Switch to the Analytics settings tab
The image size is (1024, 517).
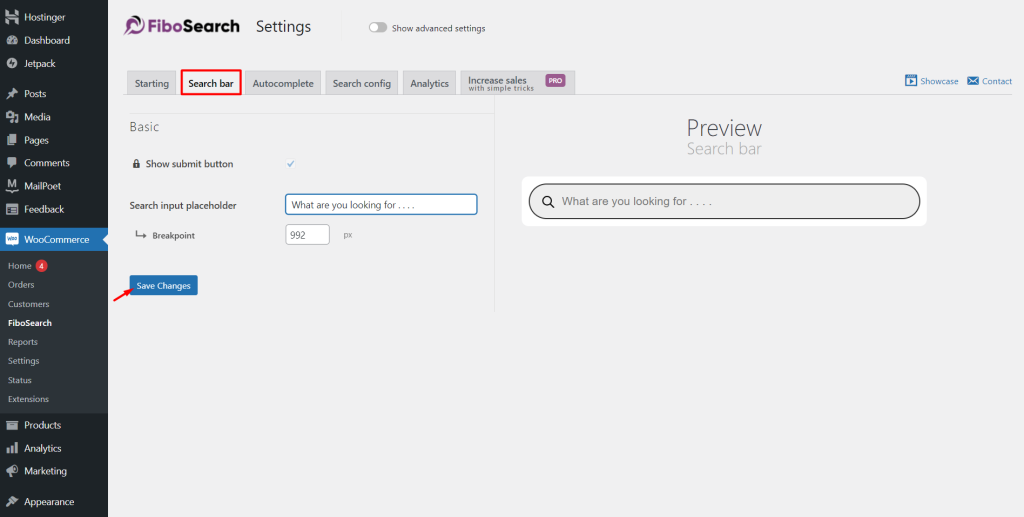[x=430, y=83]
